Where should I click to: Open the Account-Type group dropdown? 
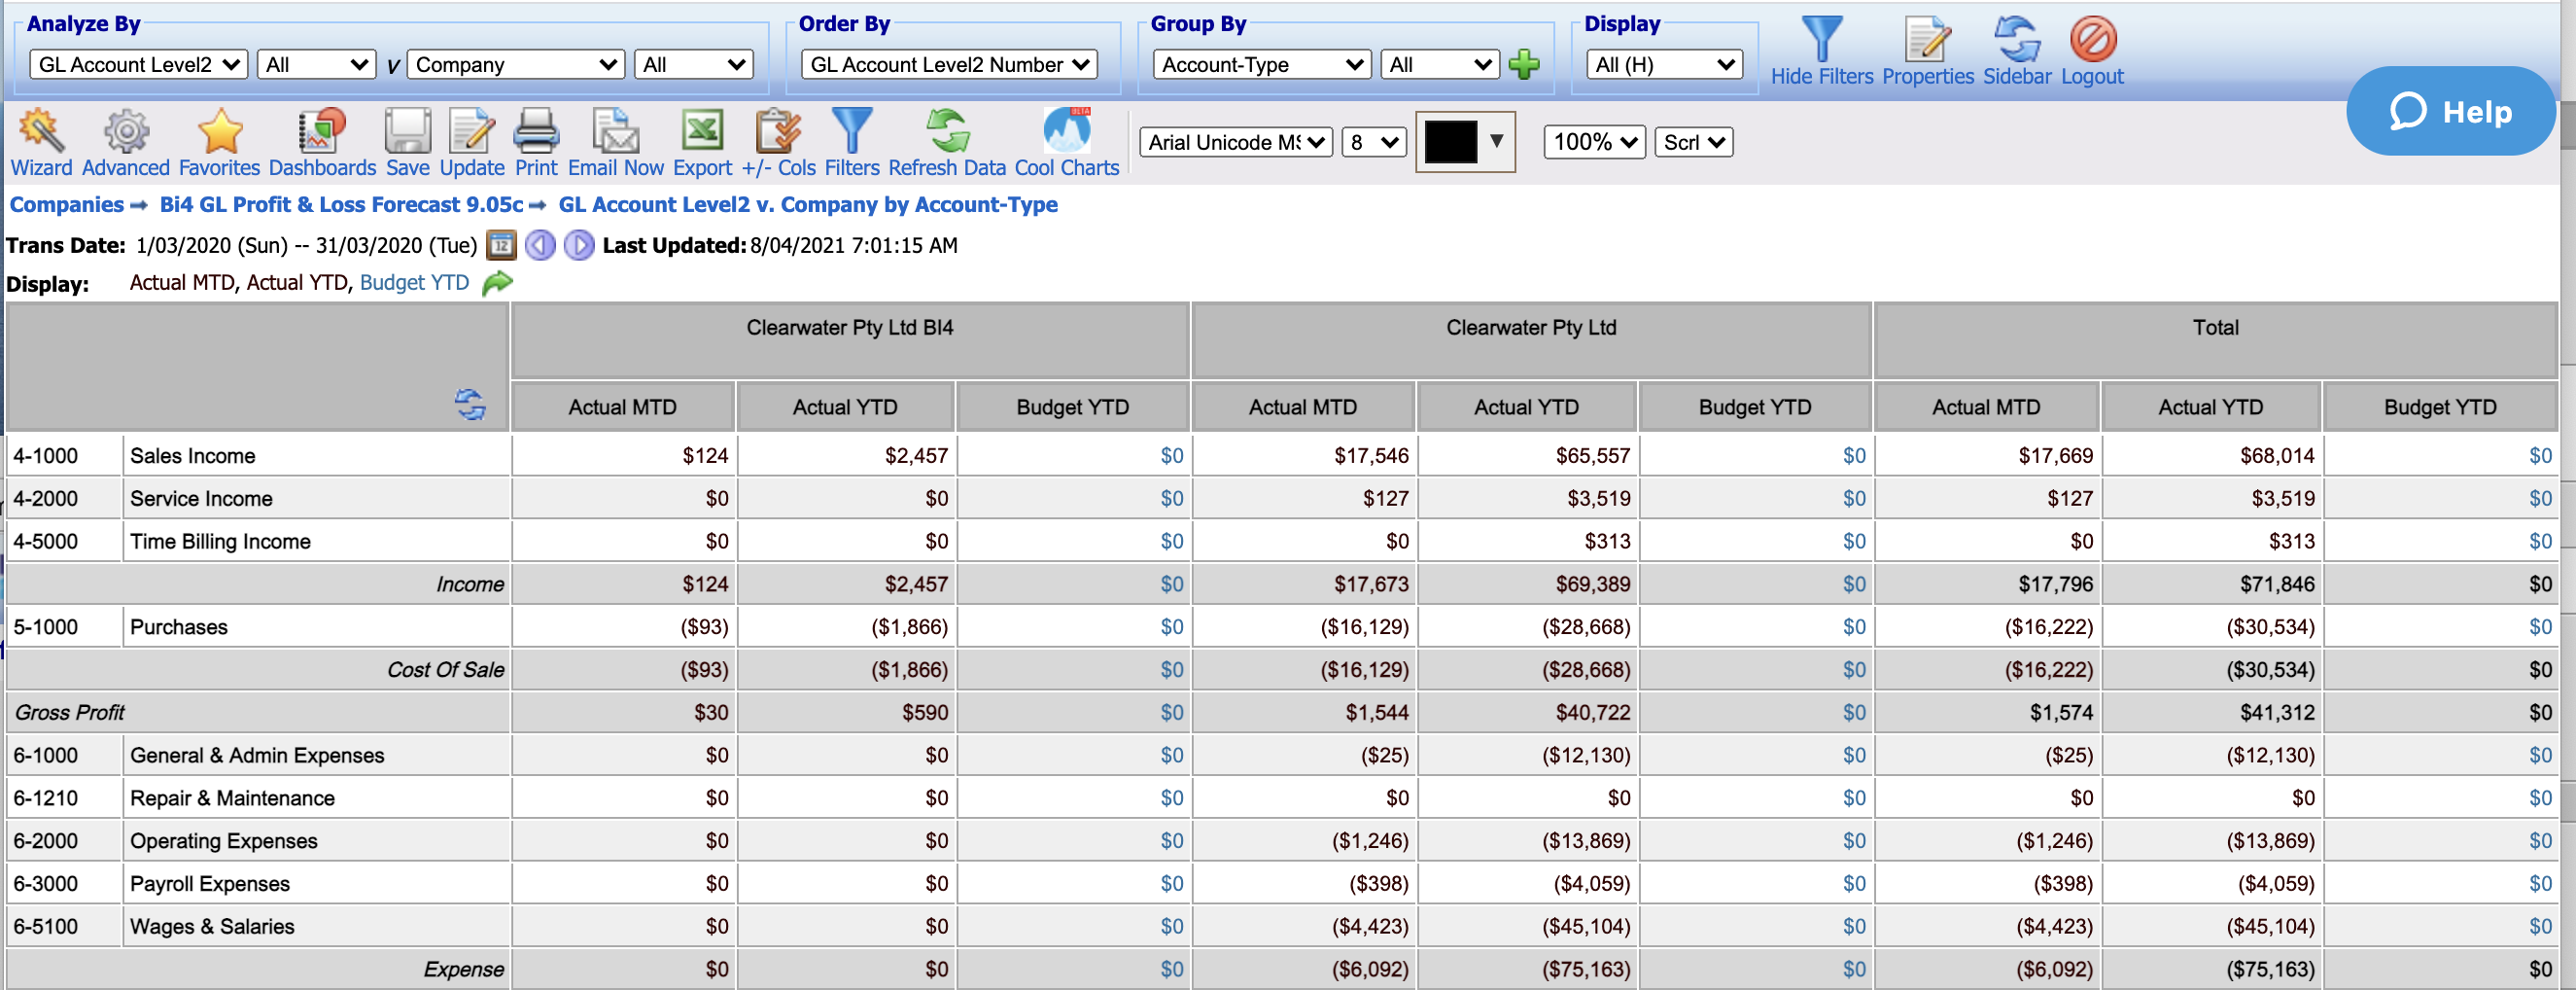(1261, 65)
